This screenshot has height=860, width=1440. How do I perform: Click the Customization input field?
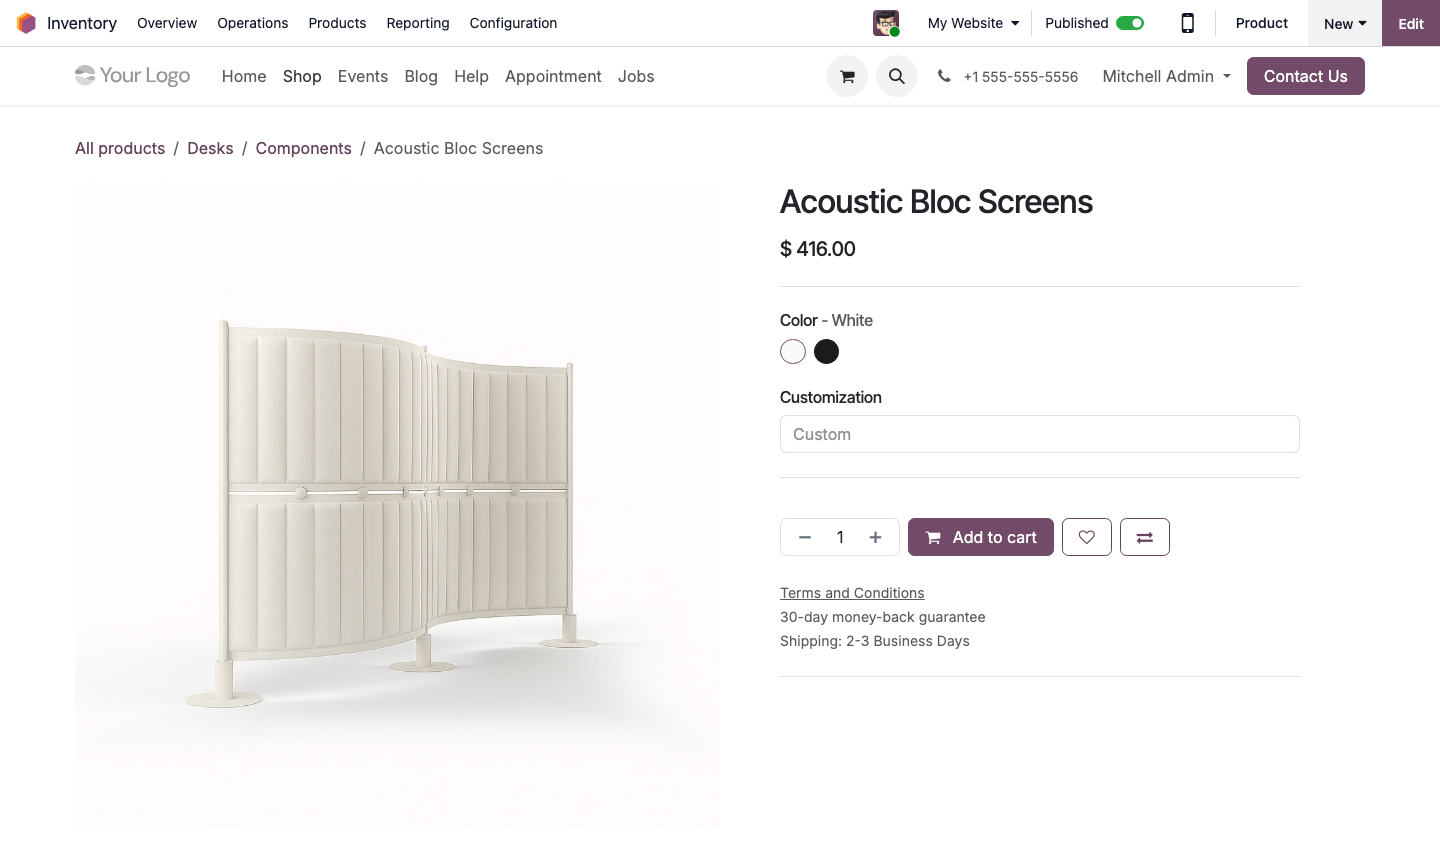[1039, 434]
